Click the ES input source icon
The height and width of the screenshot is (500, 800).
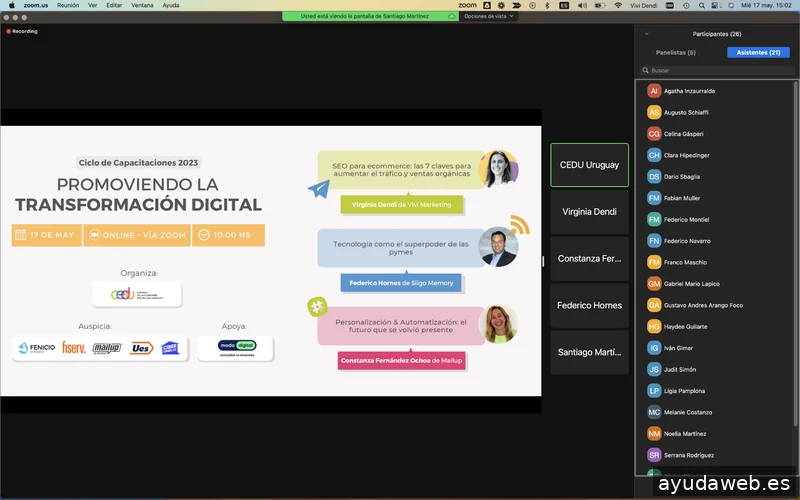click(x=564, y=5)
